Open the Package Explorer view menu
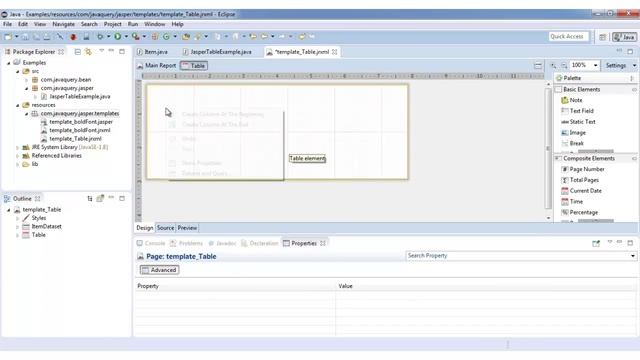The width and height of the screenshot is (640, 360). point(101,51)
